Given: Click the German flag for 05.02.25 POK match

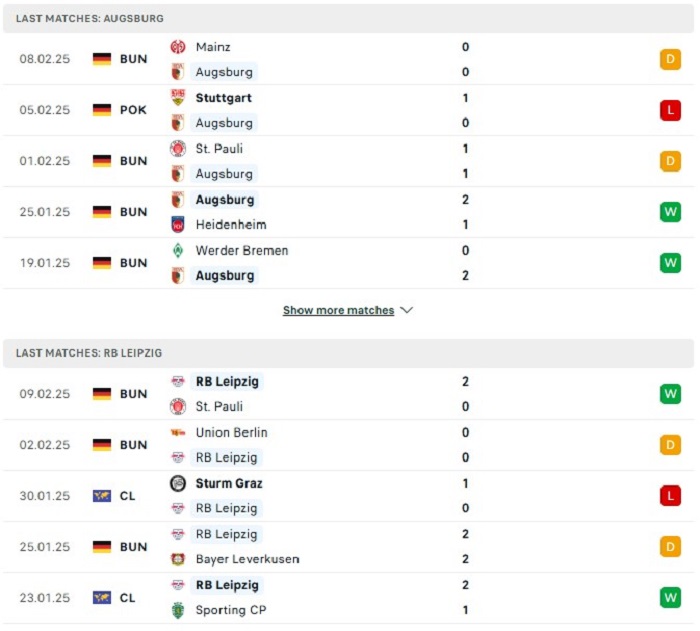Looking at the screenshot, I should (x=102, y=110).
